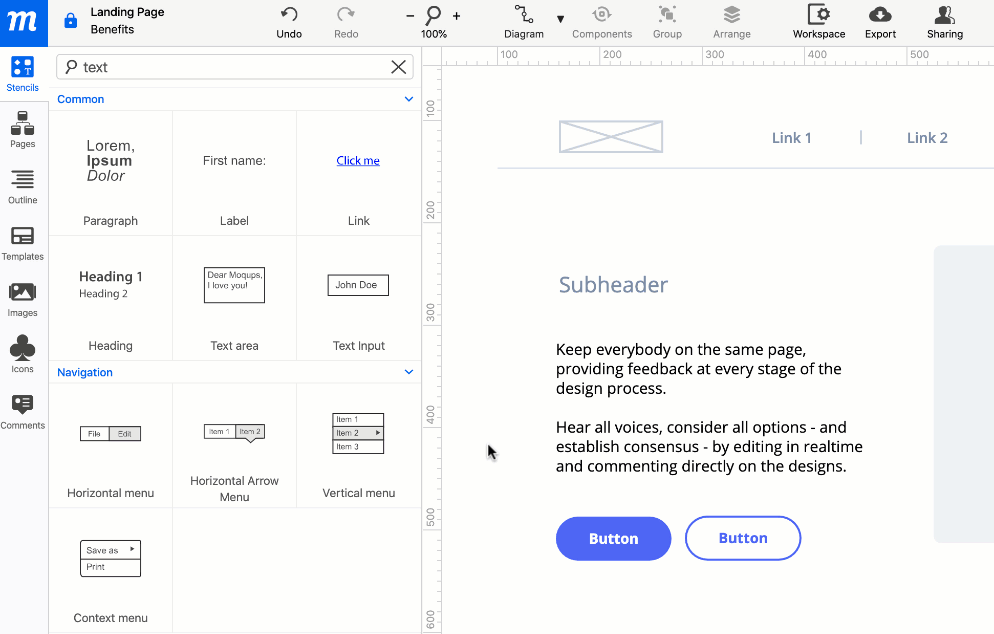Collapse the Common stencils section
This screenshot has height=634, width=994.
click(x=408, y=99)
